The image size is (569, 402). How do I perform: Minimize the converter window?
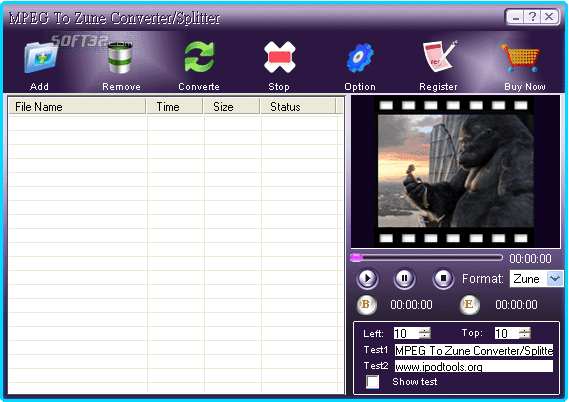(x=516, y=17)
